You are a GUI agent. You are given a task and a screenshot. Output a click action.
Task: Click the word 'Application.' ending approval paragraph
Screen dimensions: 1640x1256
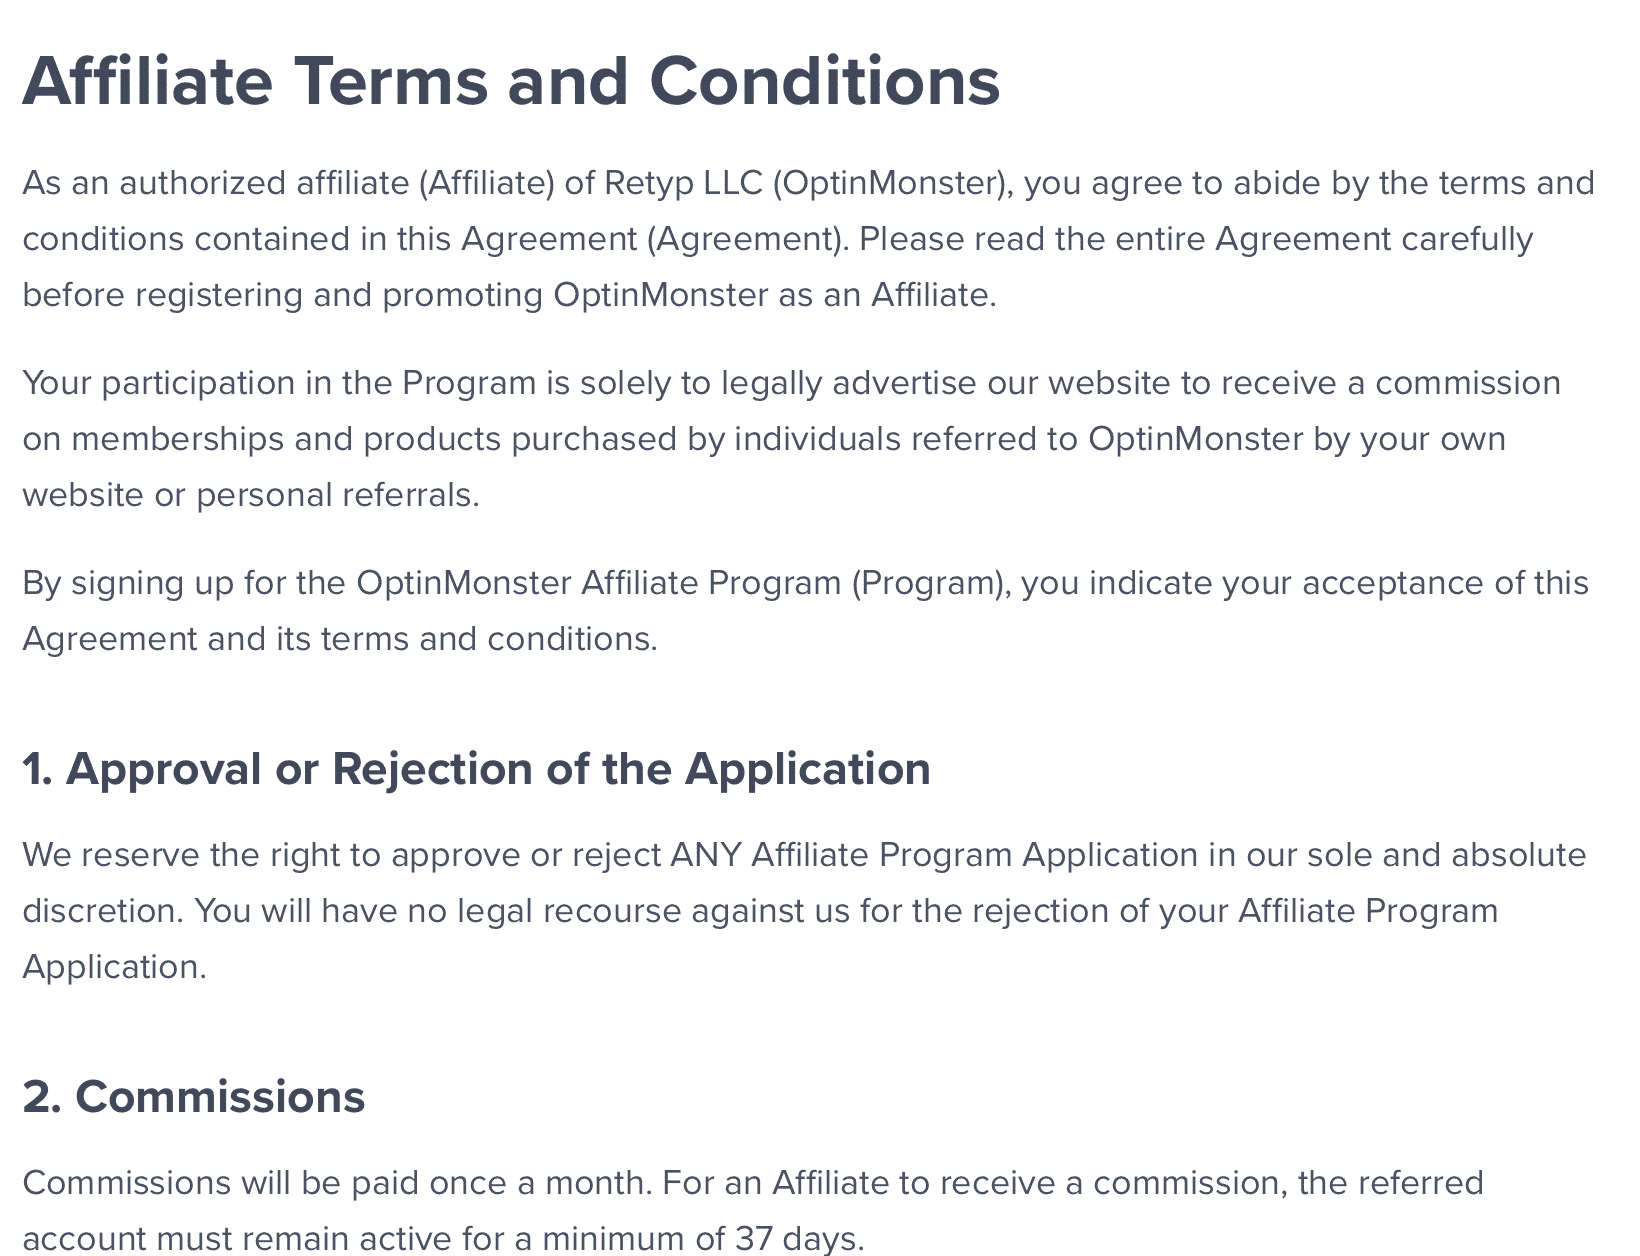click(115, 967)
